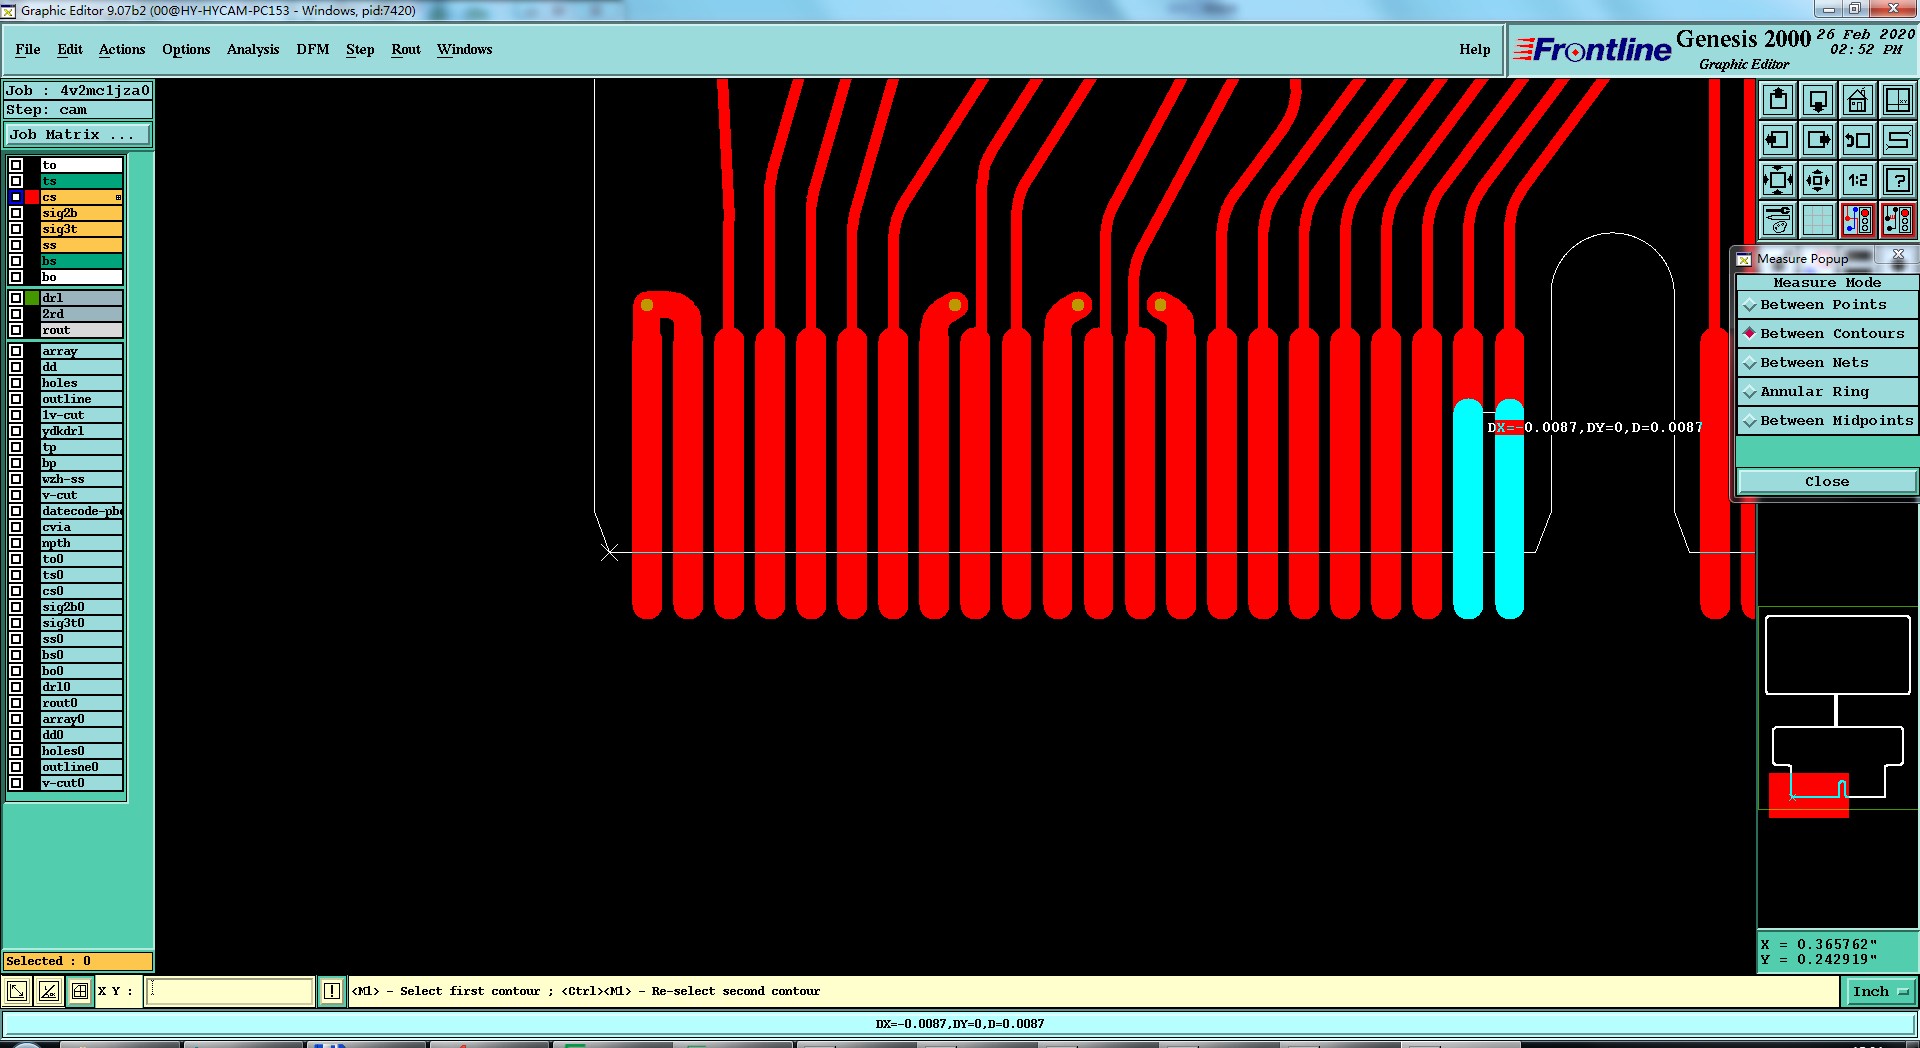Click the Job '4v2mc1jza0' label

coord(78,90)
